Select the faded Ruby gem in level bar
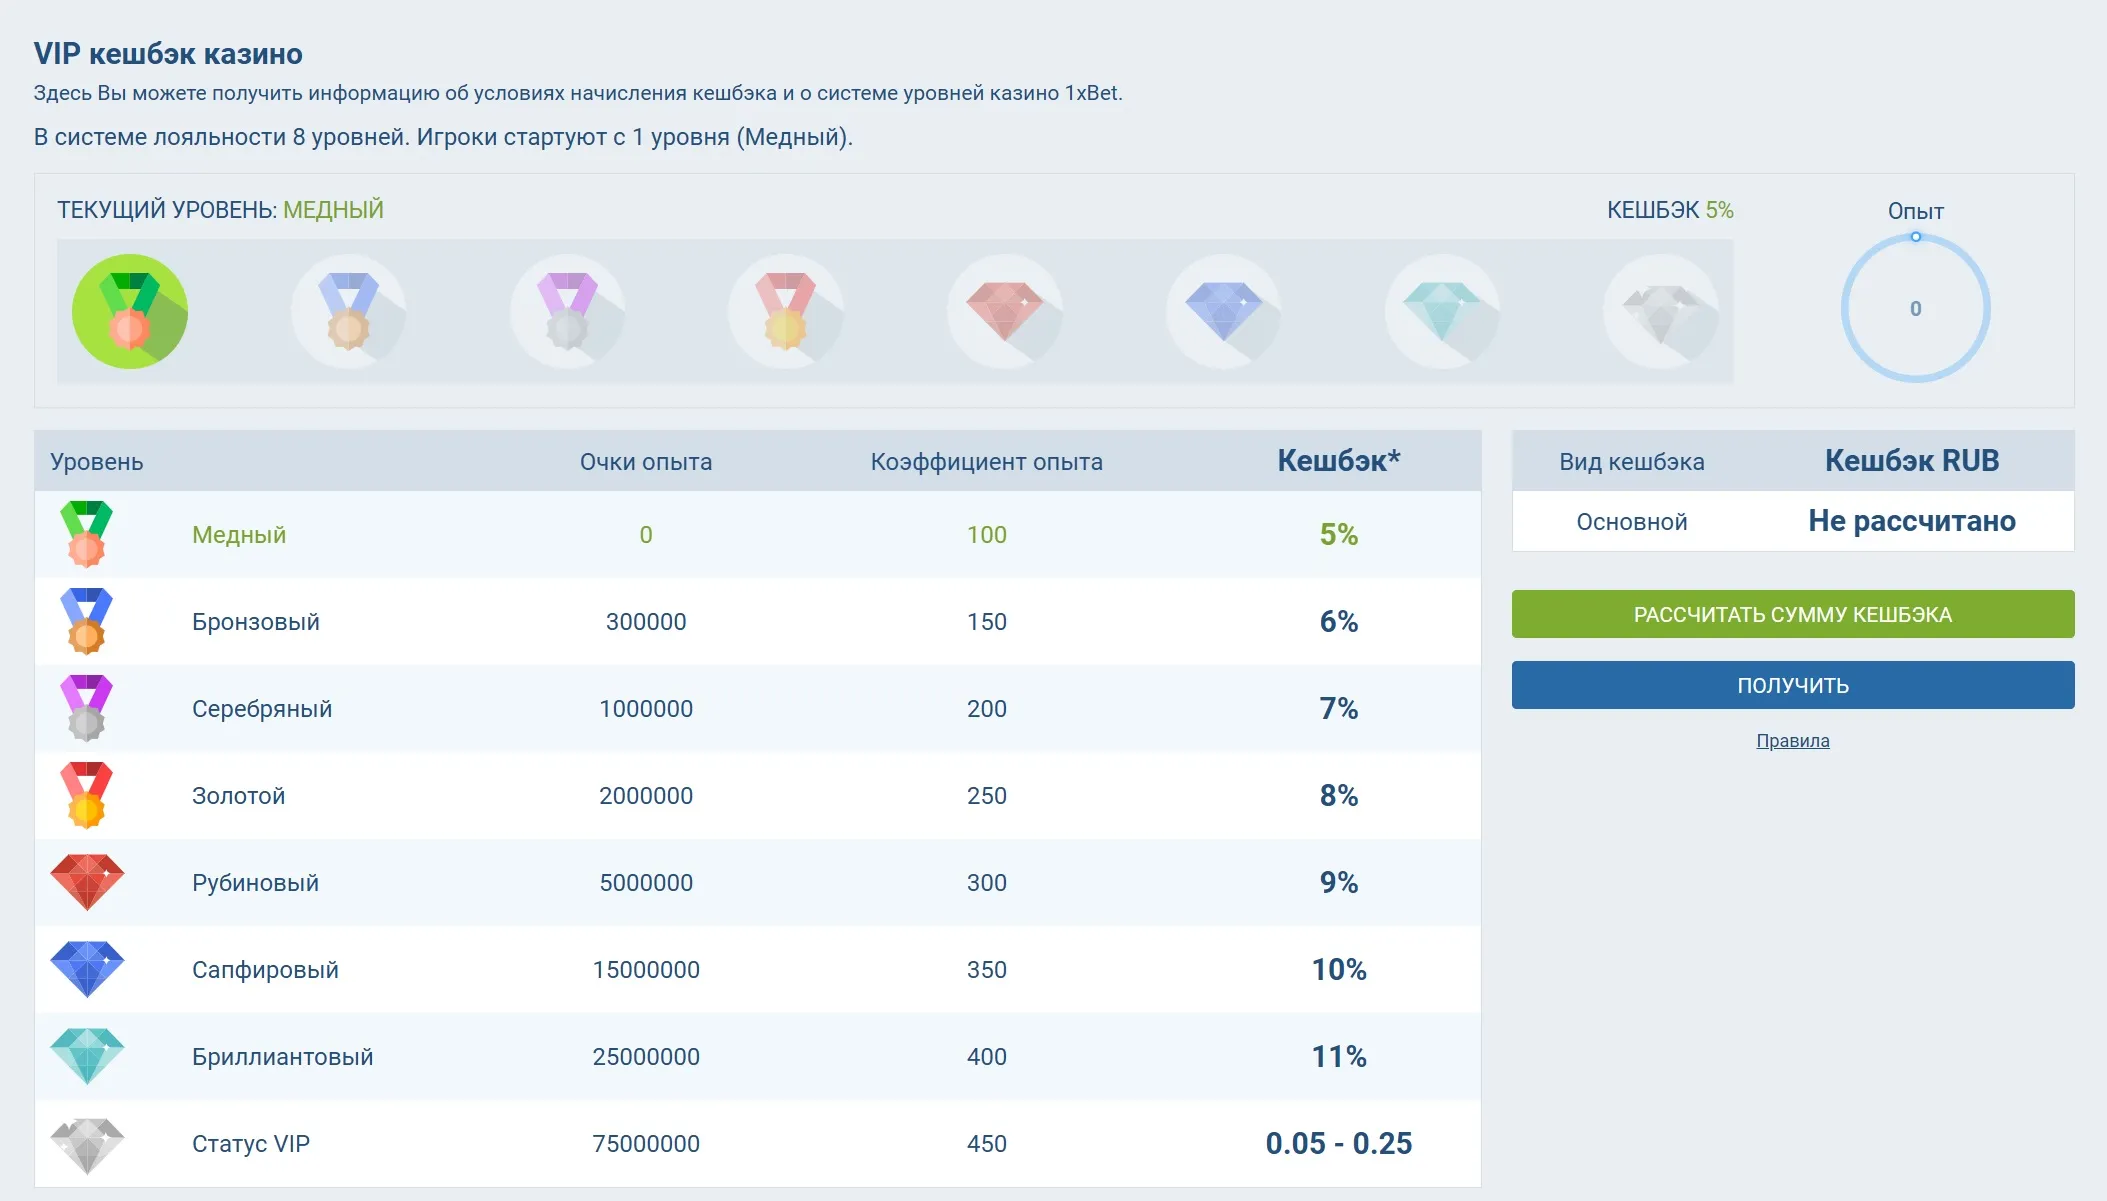2107x1201 pixels. pyautogui.click(x=1004, y=311)
